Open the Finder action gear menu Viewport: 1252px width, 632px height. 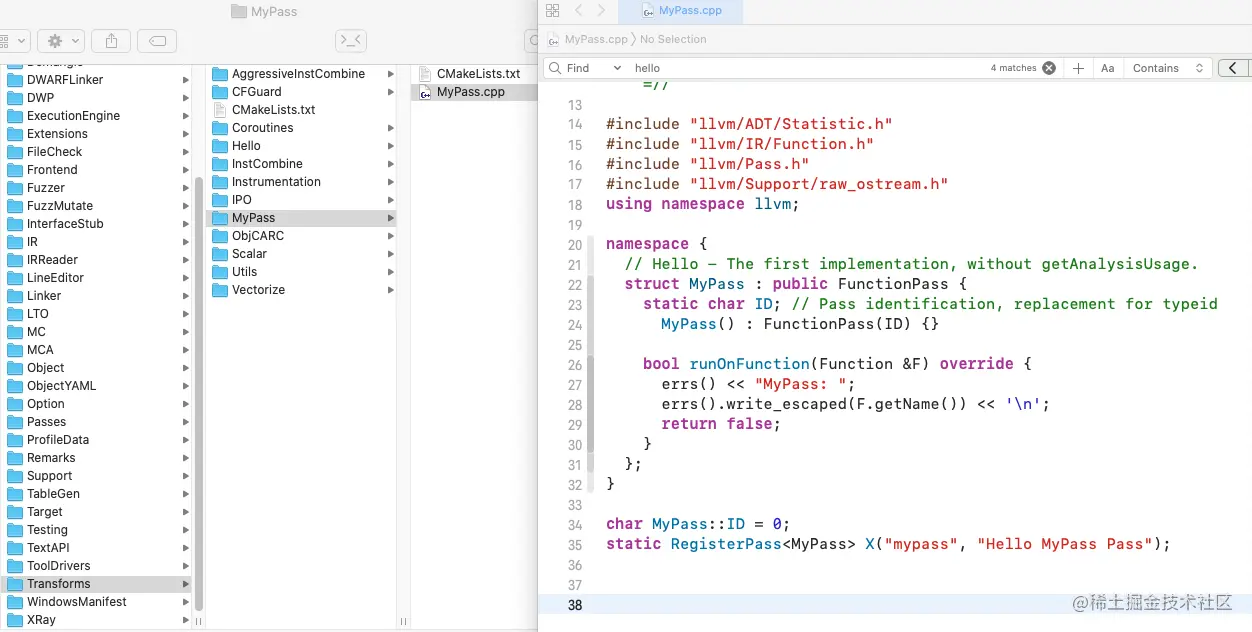[60, 41]
